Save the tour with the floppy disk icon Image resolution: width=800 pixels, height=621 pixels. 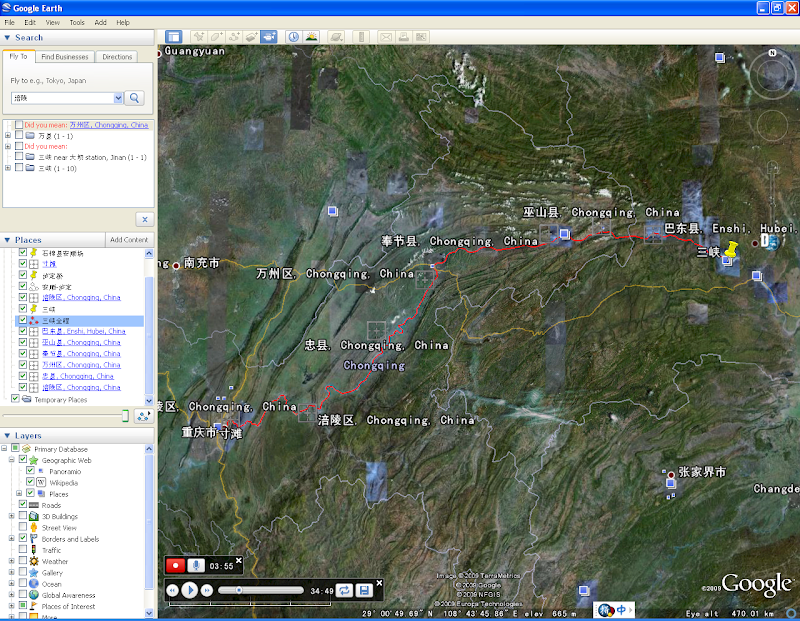pyautogui.click(x=364, y=590)
